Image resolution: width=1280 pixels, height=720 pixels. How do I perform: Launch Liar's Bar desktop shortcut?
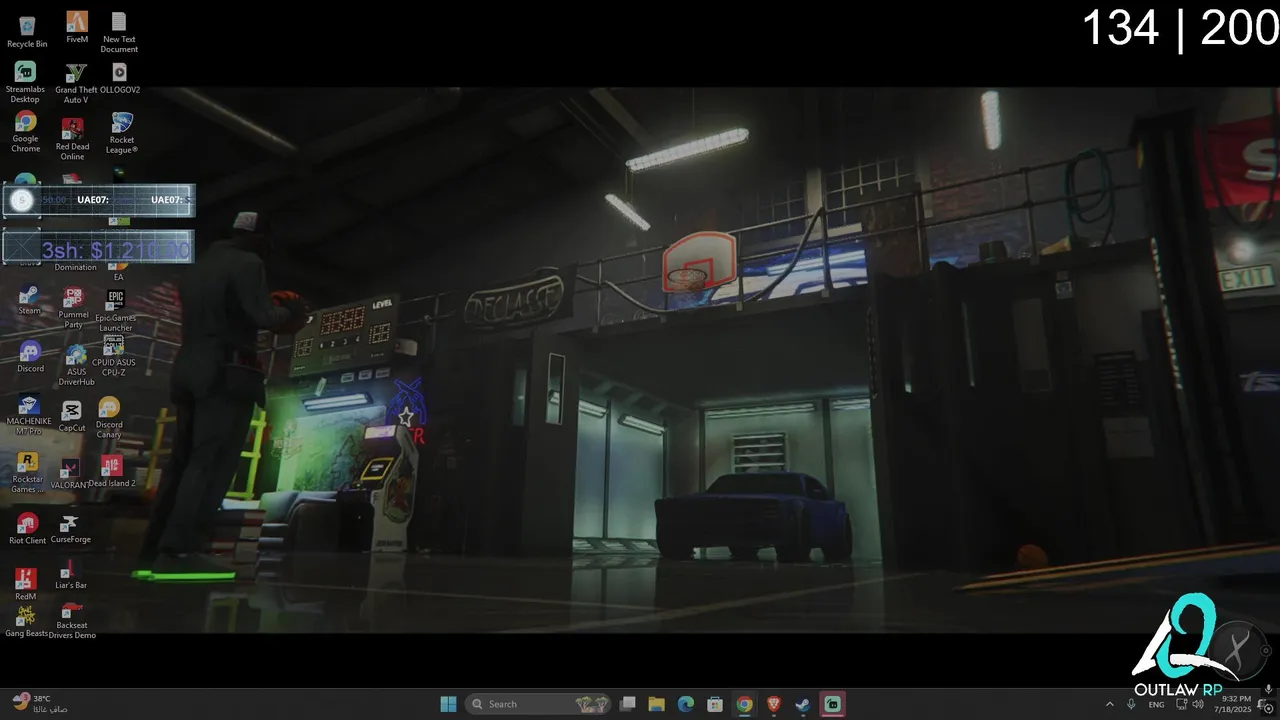pos(70,576)
